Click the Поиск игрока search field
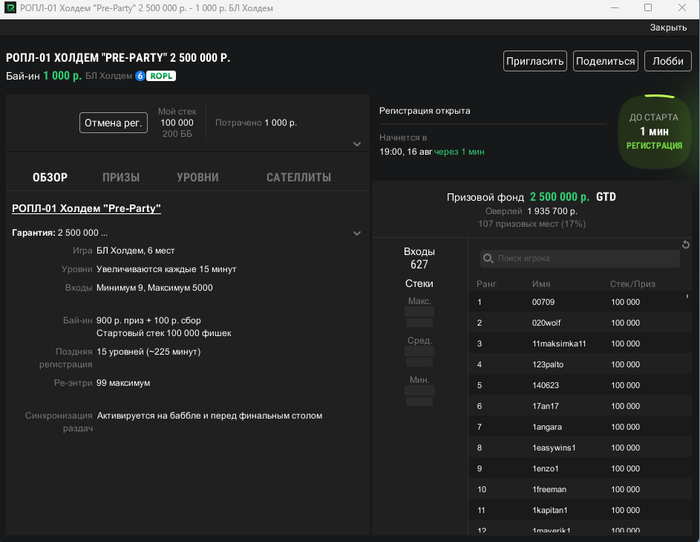Viewport: 700px width, 542px height. [580, 258]
